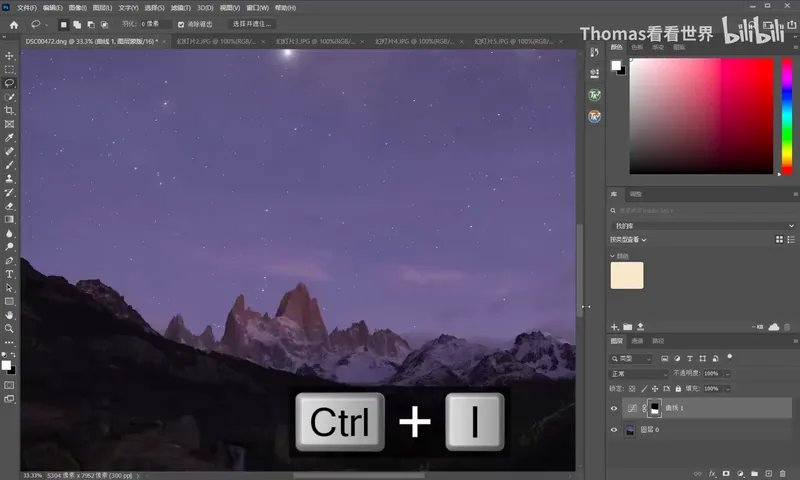Viewport: 800px width, 480px height.
Task: Create a new layer
Action: [768, 473]
